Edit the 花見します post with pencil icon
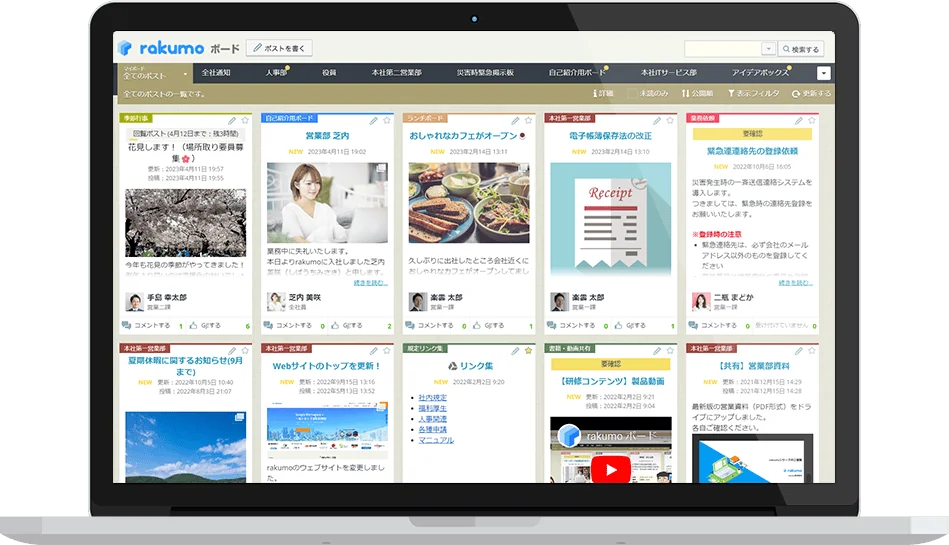Image resolution: width=949 pixels, height=545 pixels. point(232,121)
